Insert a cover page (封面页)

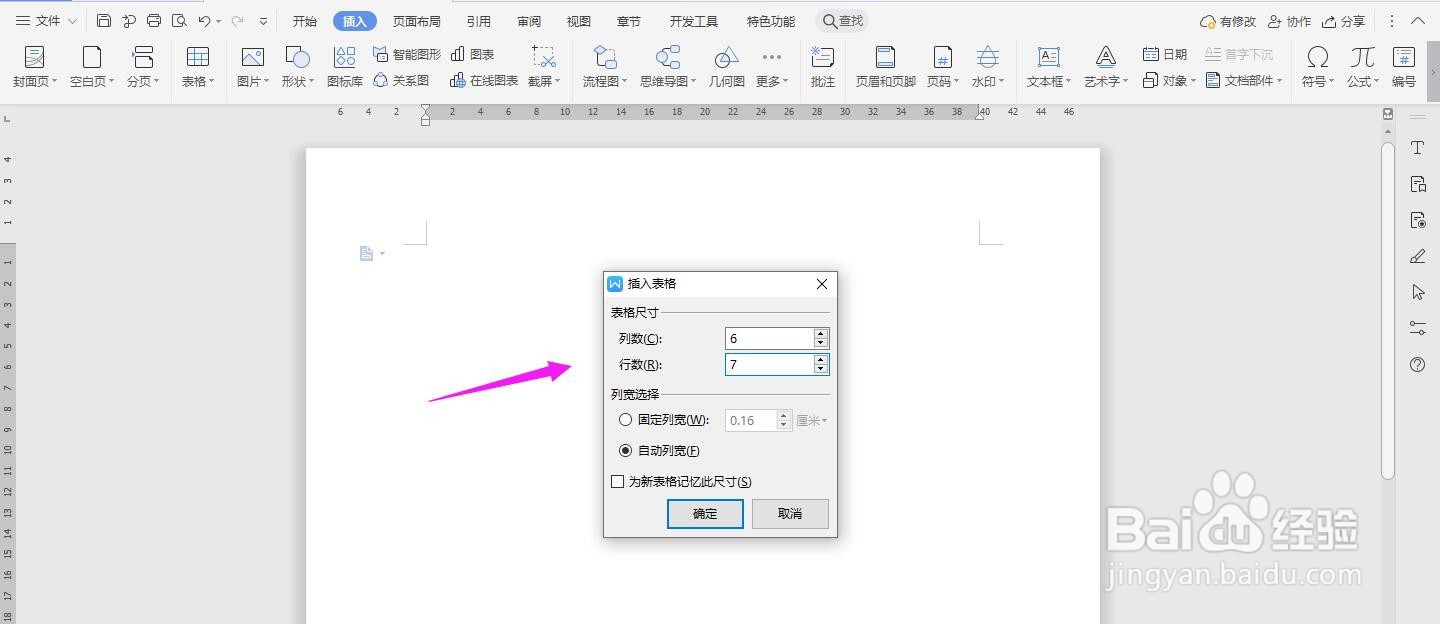coord(35,67)
